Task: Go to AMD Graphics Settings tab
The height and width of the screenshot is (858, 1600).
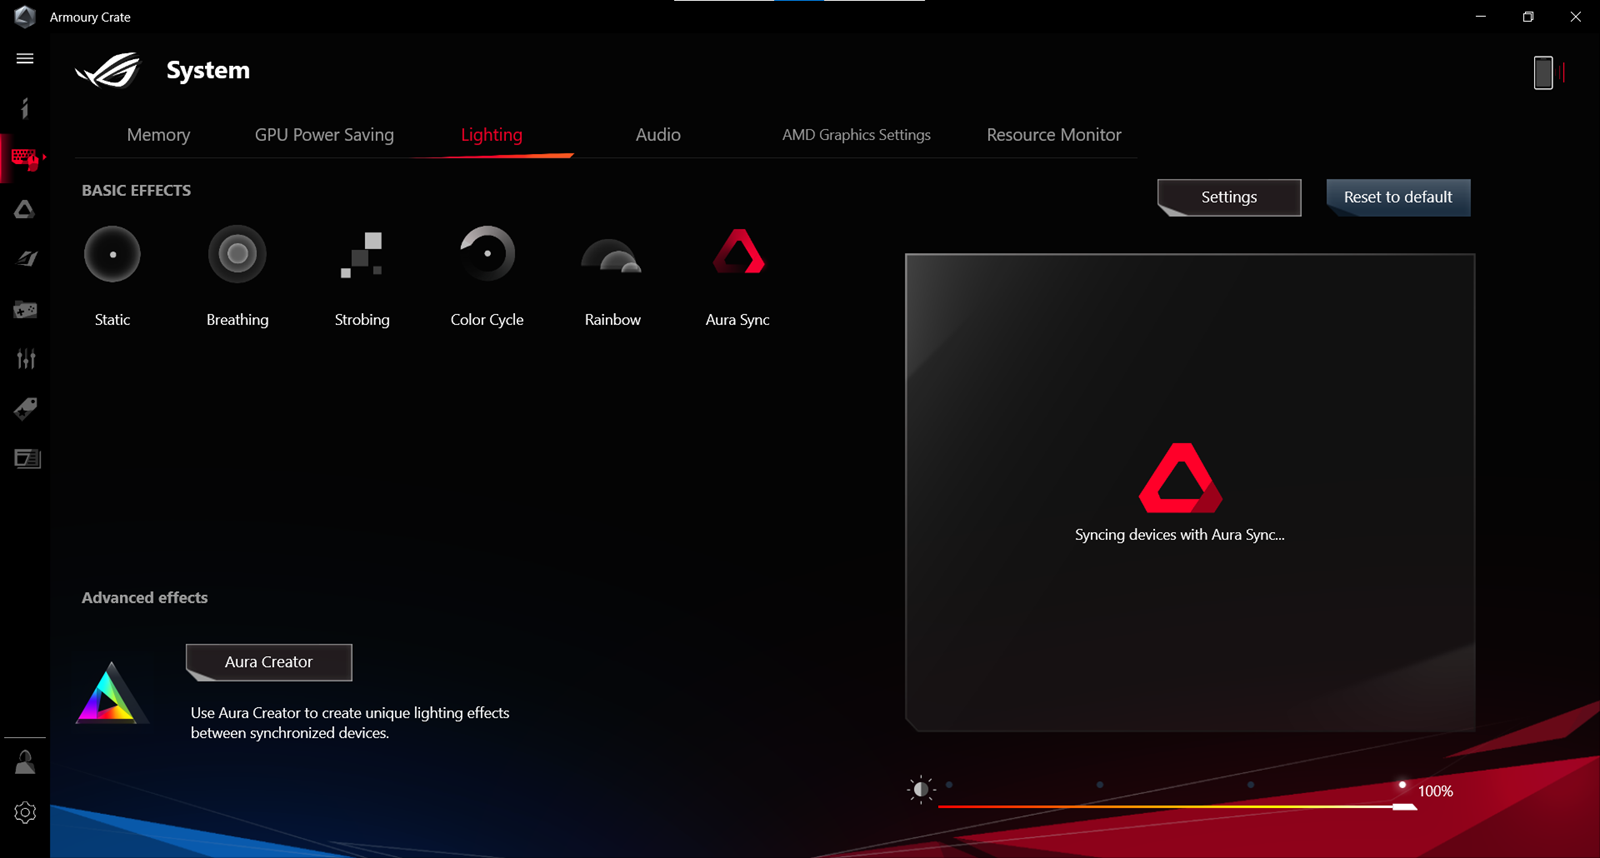Action: 856,135
